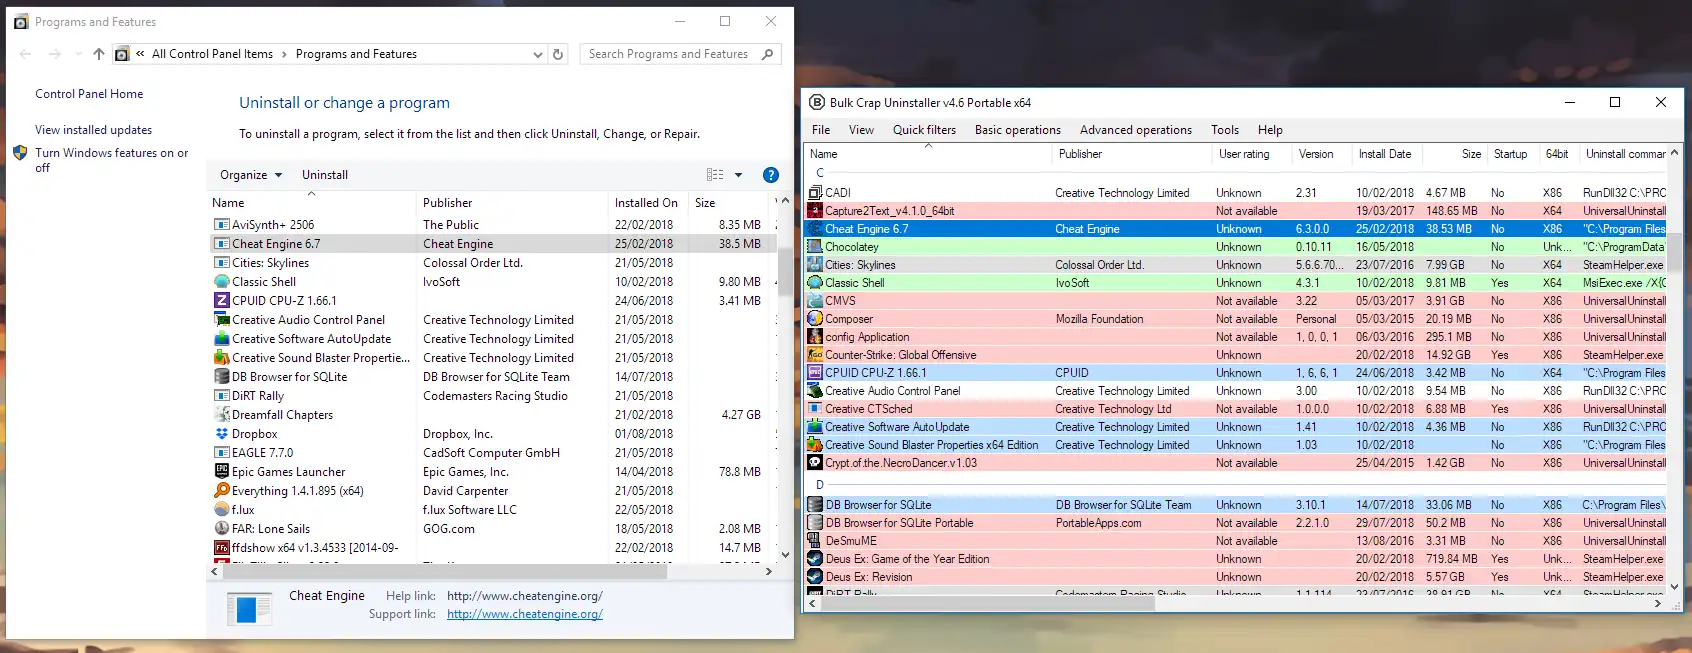The image size is (1692, 653).
Task: Click the Creative Sound Blaster Properties icon in Programs and Features
Action: point(222,358)
